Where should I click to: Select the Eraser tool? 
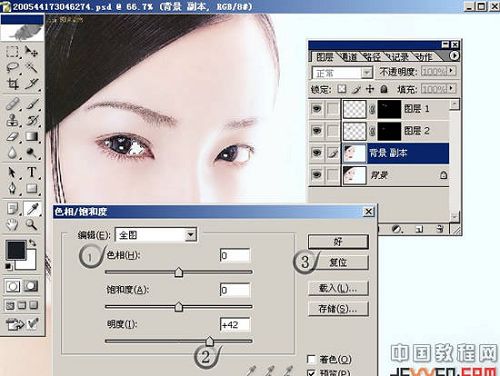point(13,137)
